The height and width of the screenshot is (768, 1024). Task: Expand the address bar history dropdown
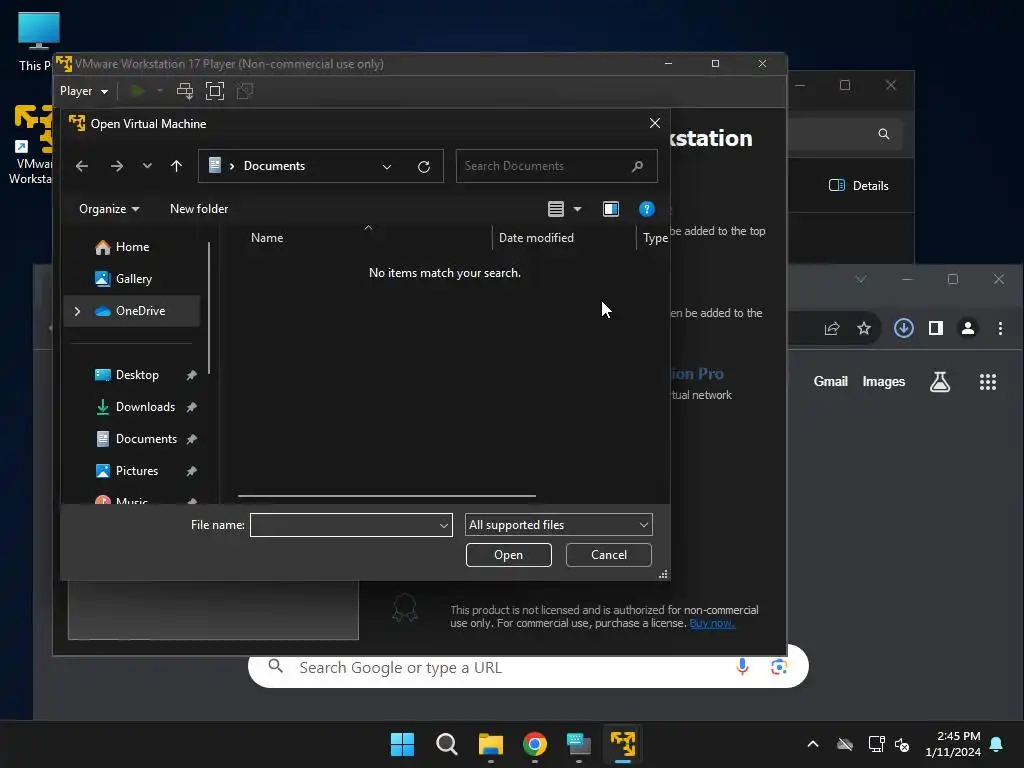(x=387, y=167)
